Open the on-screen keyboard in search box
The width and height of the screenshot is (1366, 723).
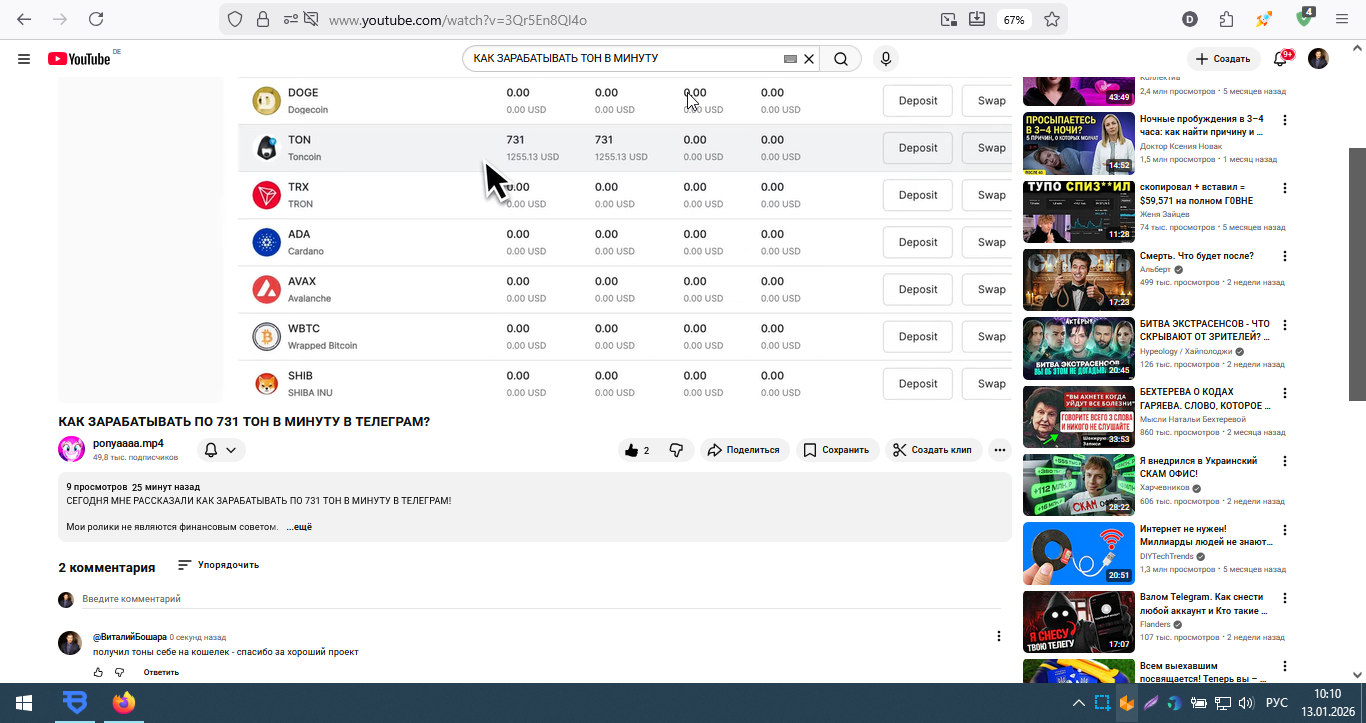tap(790, 59)
